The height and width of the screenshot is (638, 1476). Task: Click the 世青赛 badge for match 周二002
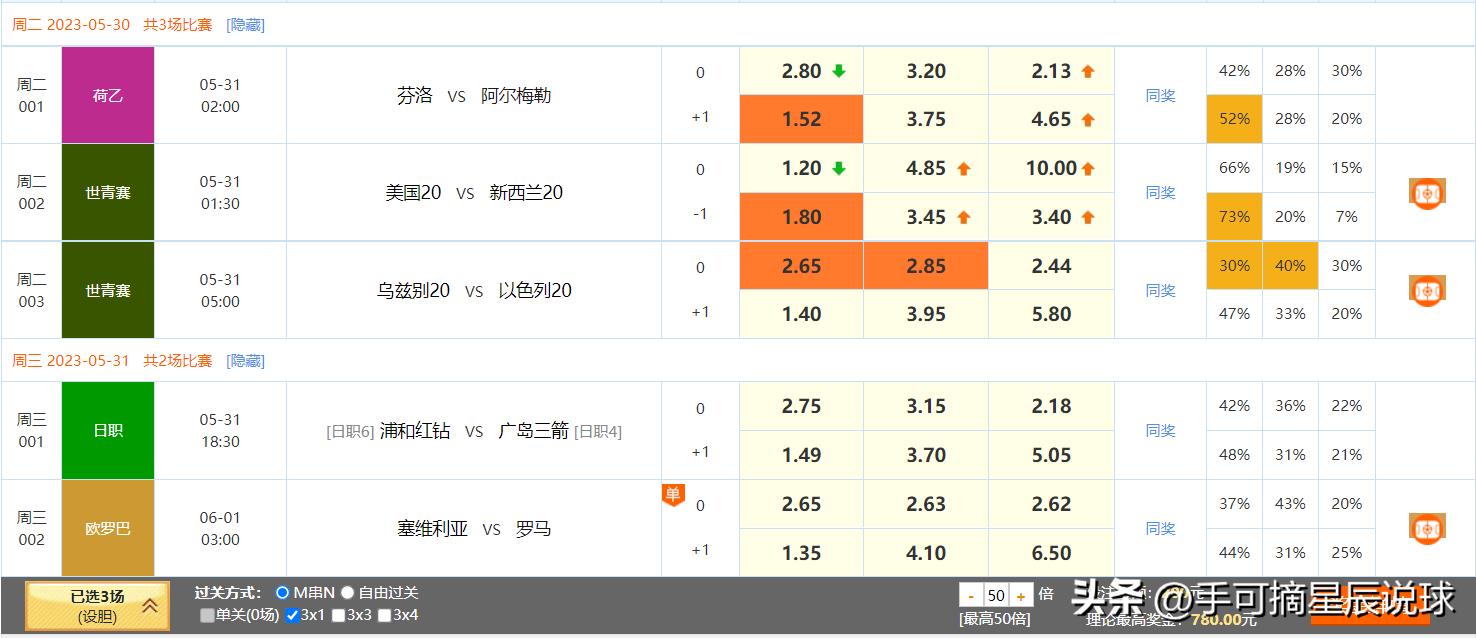click(x=107, y=192)
